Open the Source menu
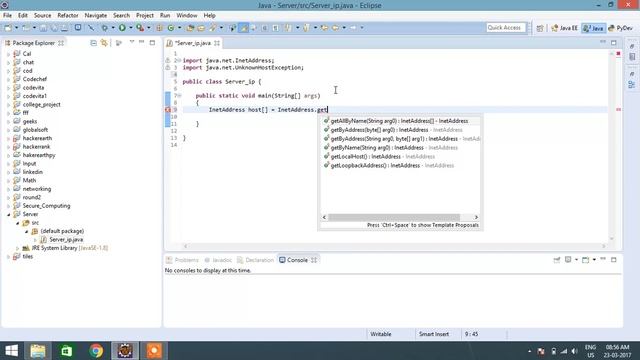 pos(42,16)
